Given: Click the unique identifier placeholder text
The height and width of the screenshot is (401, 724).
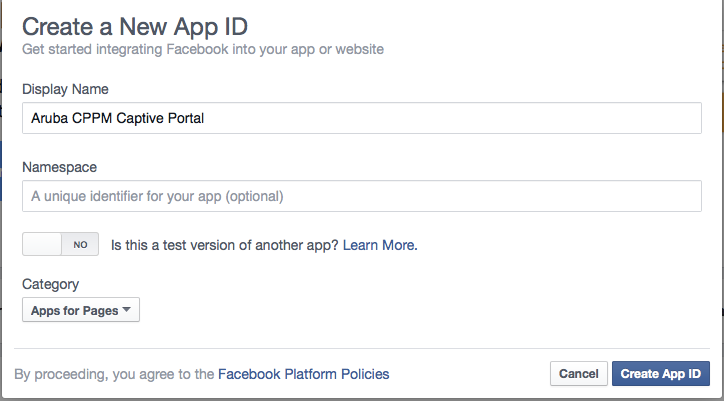Looking at the screenshot, I should tap(157, 196).
